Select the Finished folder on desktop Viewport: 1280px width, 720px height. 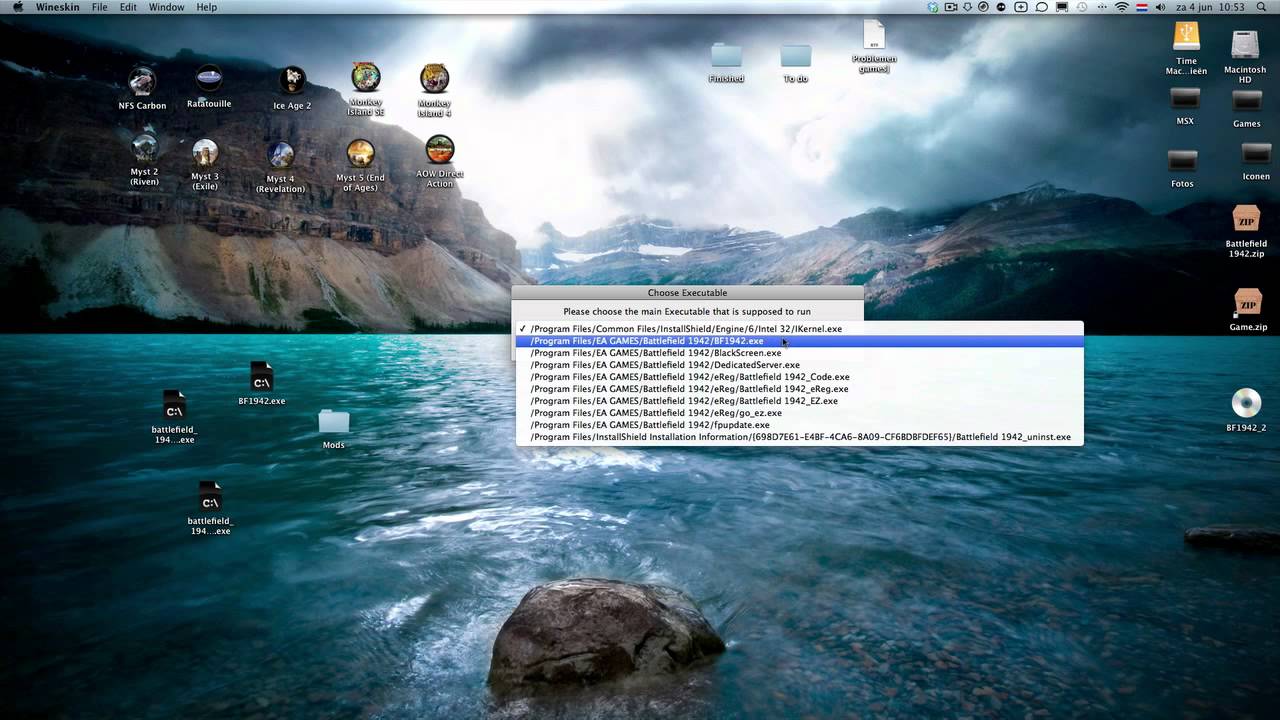coord(726,56)
